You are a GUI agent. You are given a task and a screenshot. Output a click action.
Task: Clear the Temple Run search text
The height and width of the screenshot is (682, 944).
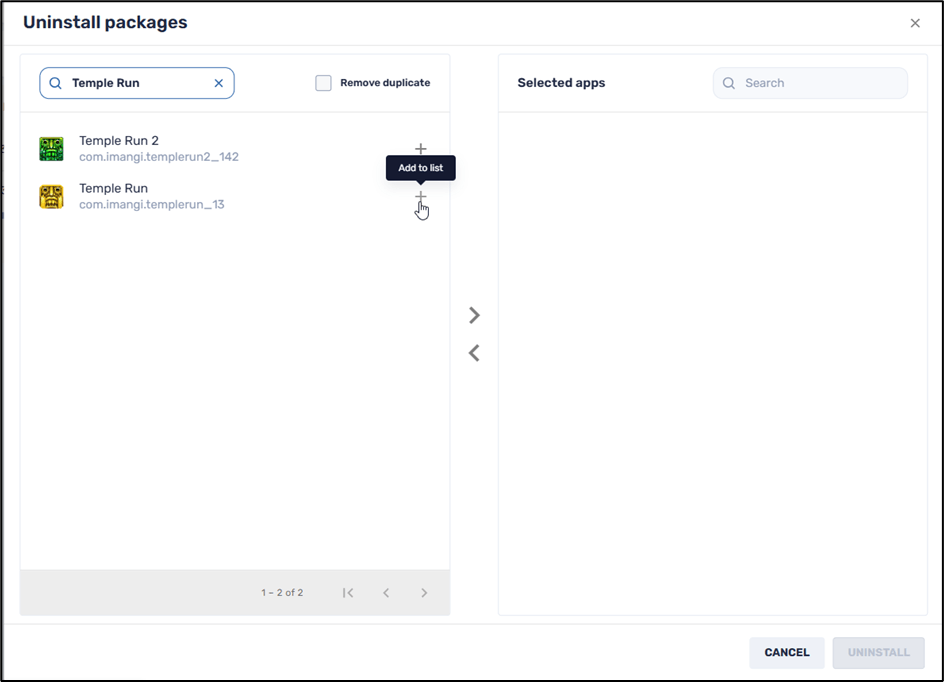[219, 83]
